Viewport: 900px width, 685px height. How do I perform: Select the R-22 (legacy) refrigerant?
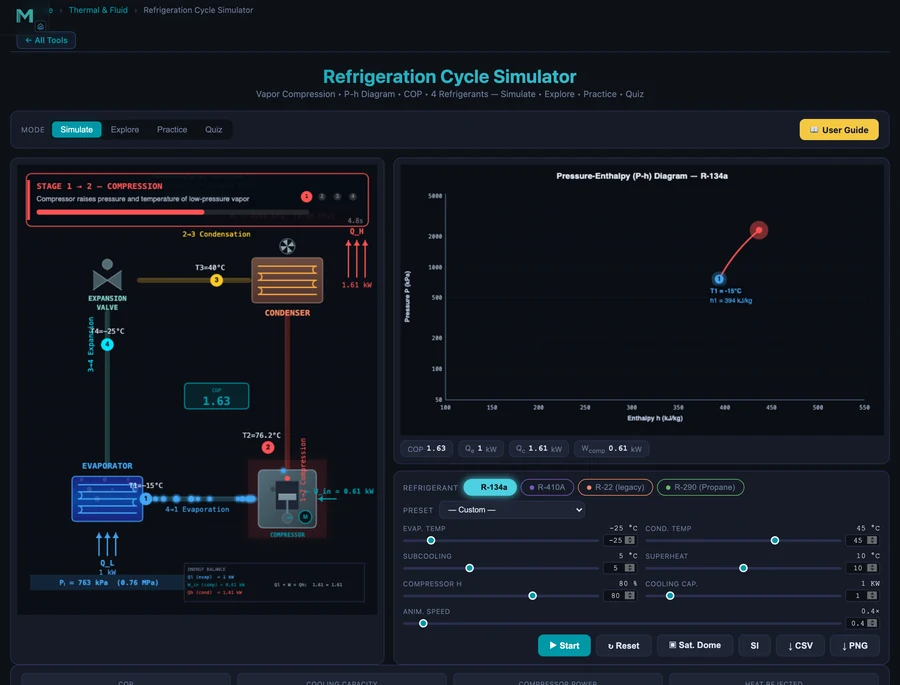(x=615, y=487)
